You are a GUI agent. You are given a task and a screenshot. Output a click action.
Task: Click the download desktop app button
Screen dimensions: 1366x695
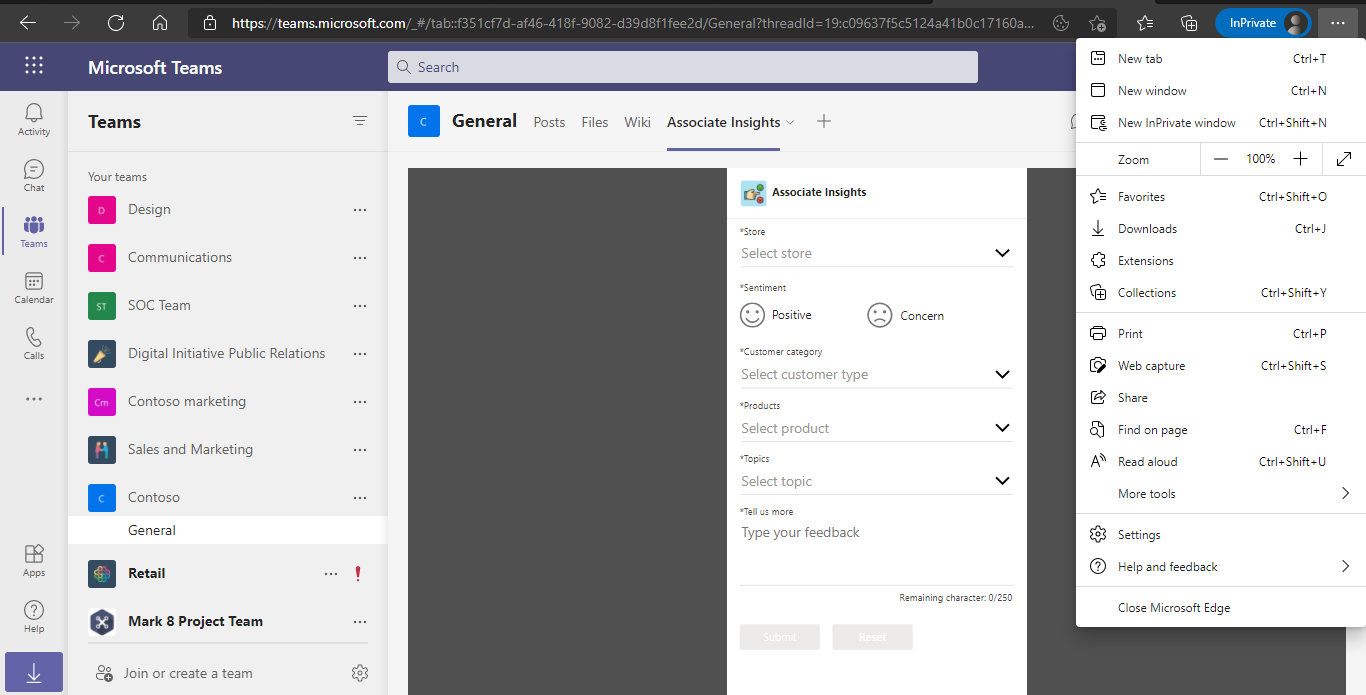point(34,673)
